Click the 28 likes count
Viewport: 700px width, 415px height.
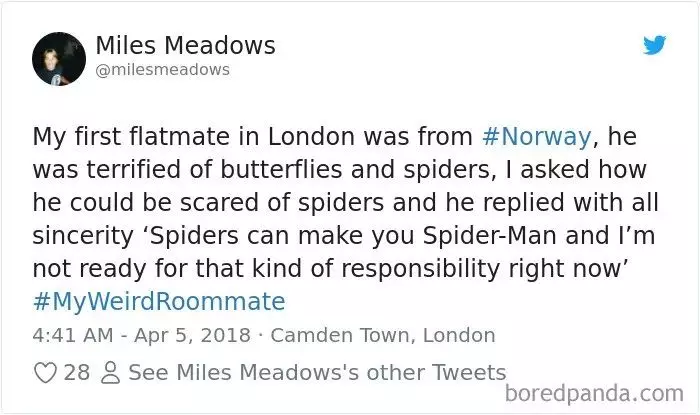pyautogui.click(x=77, y=372)
